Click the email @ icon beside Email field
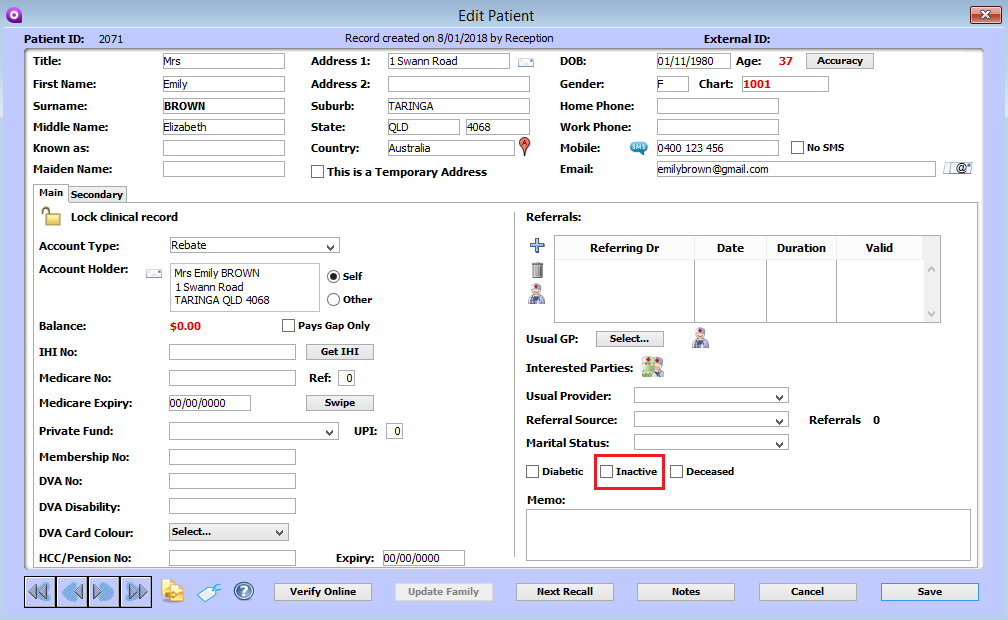 click(958, 169)
